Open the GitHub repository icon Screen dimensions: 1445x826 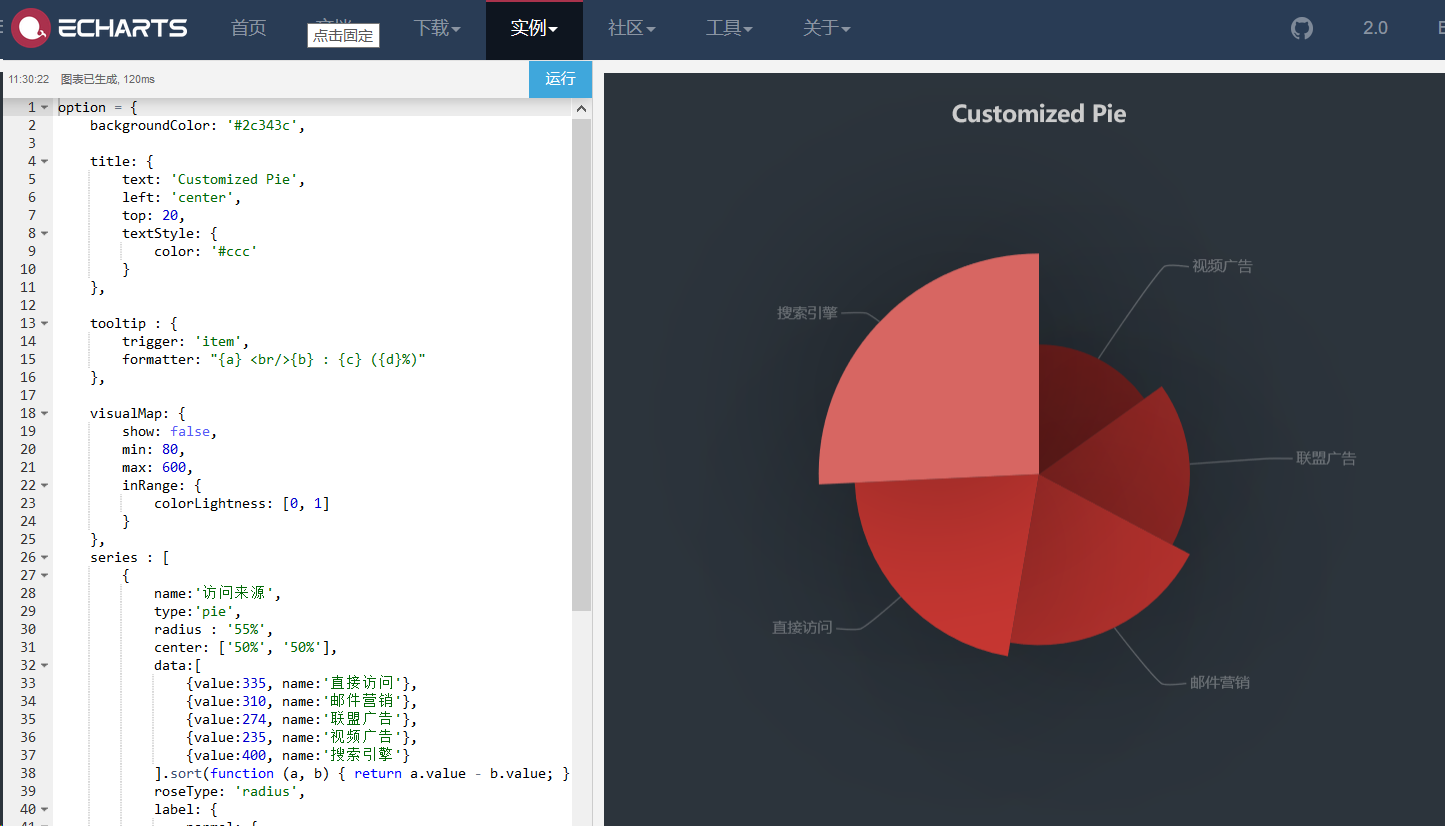point(1301,28)
